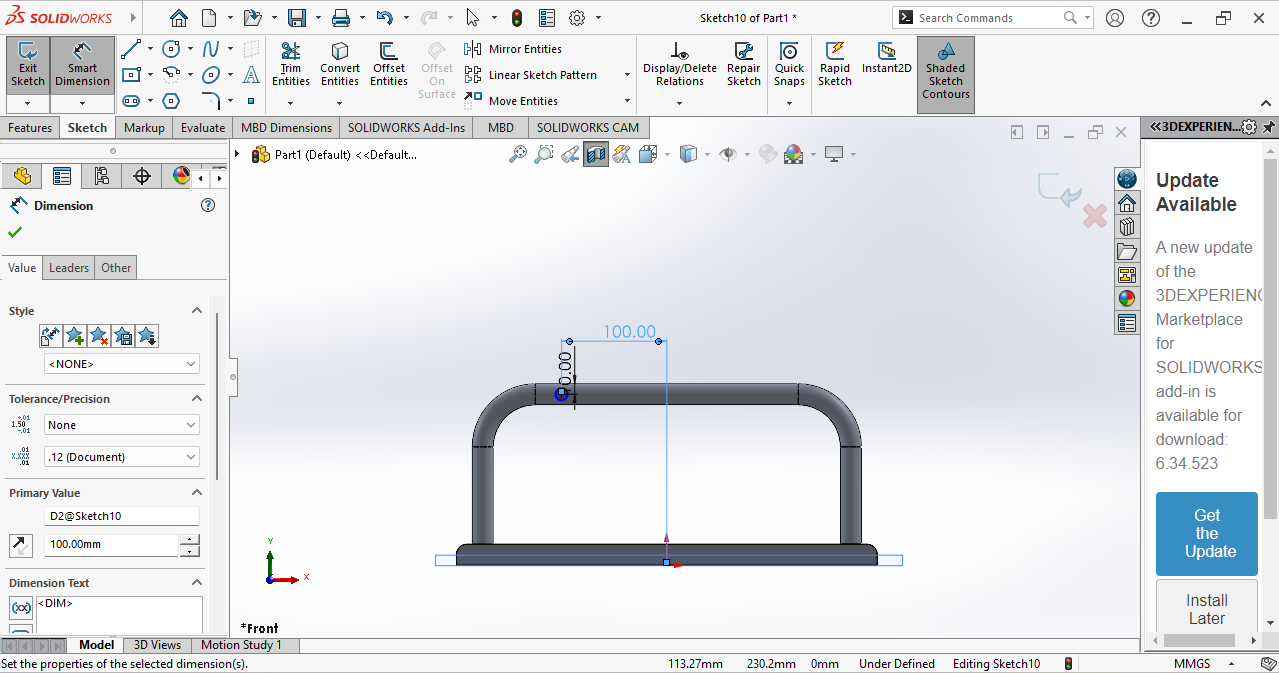This screenshot has height=673, width=1279.
Task: Open the Other tab in Dimension panel
Action: 116,268
